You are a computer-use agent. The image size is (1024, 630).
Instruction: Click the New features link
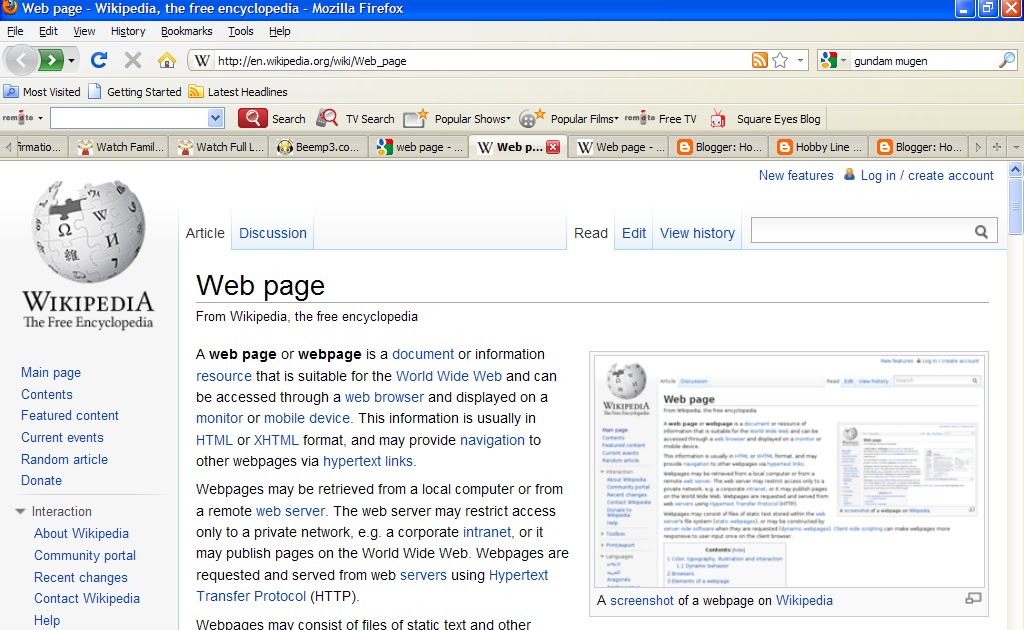(x=795, y=176)
